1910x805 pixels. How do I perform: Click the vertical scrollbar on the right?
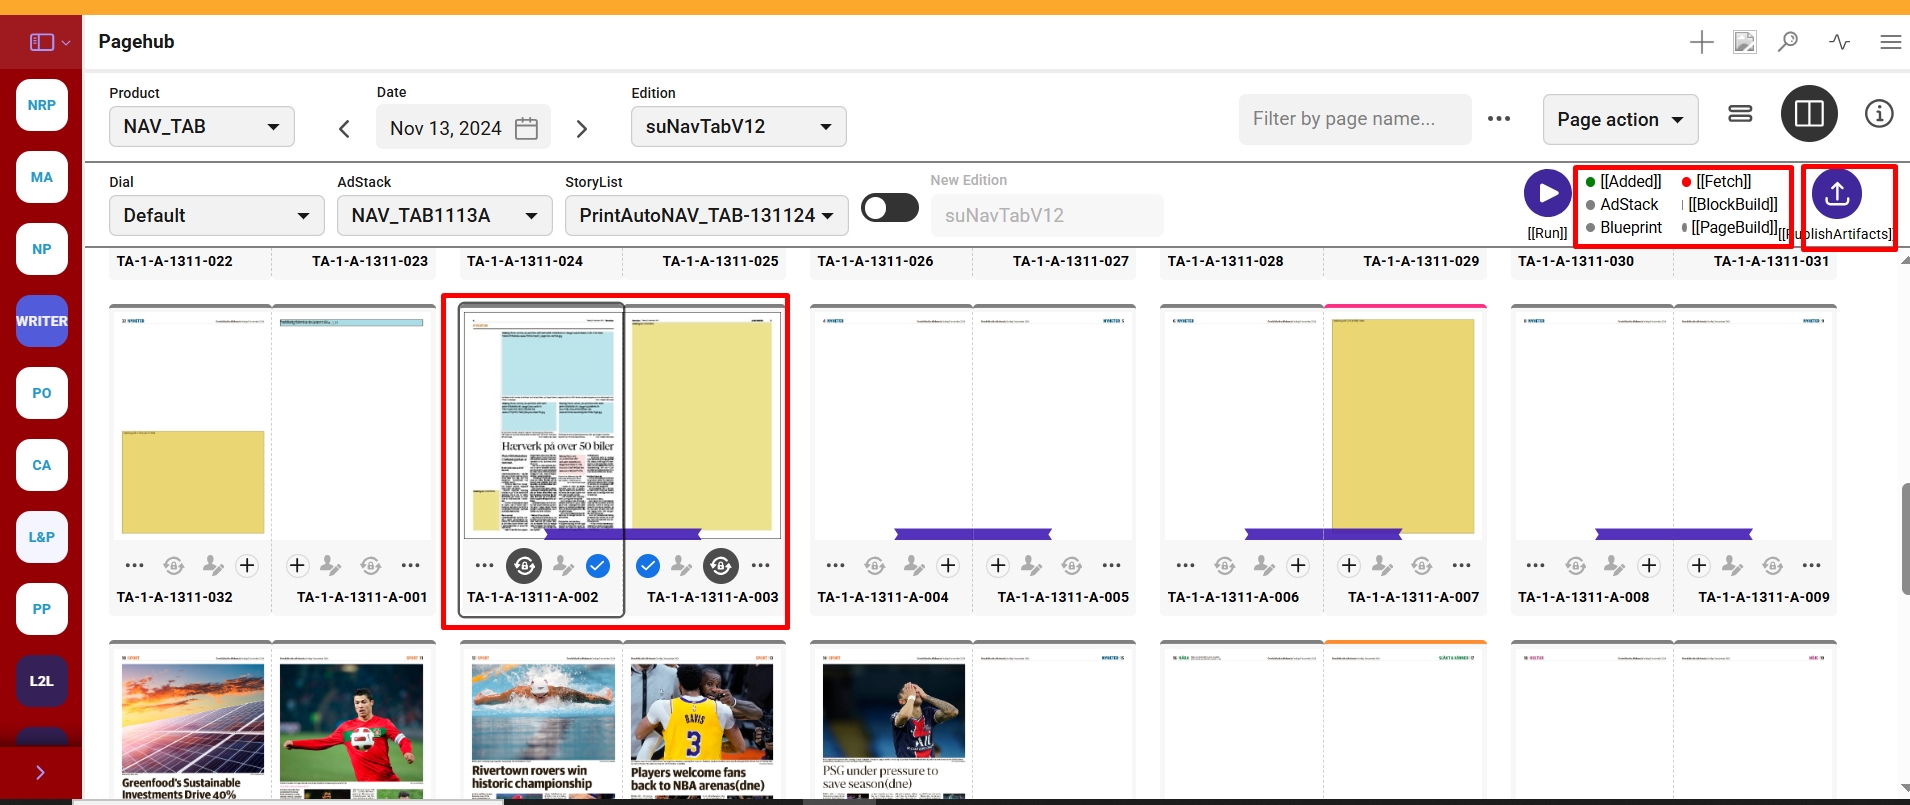click(x=1904, y=538)
